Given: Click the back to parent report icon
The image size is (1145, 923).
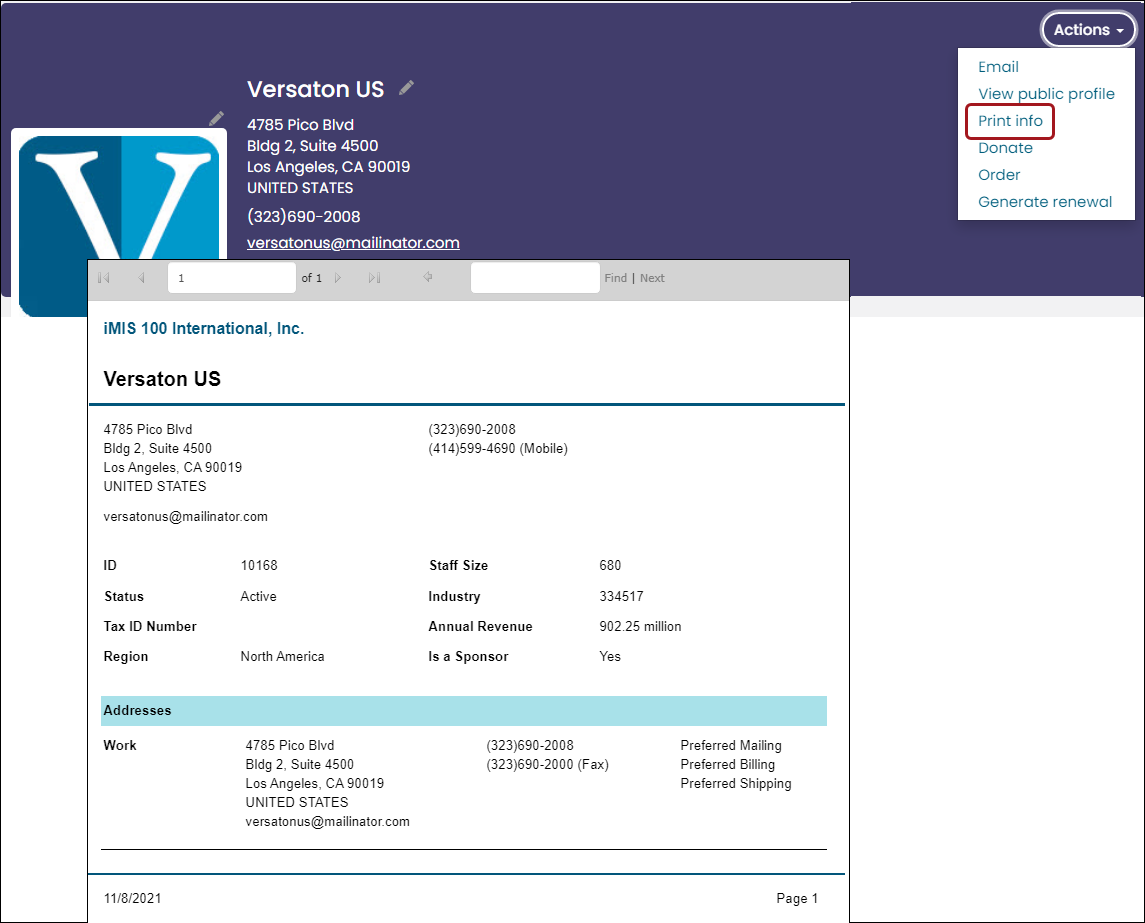Looking at the screenshot, I should point(428,277).
